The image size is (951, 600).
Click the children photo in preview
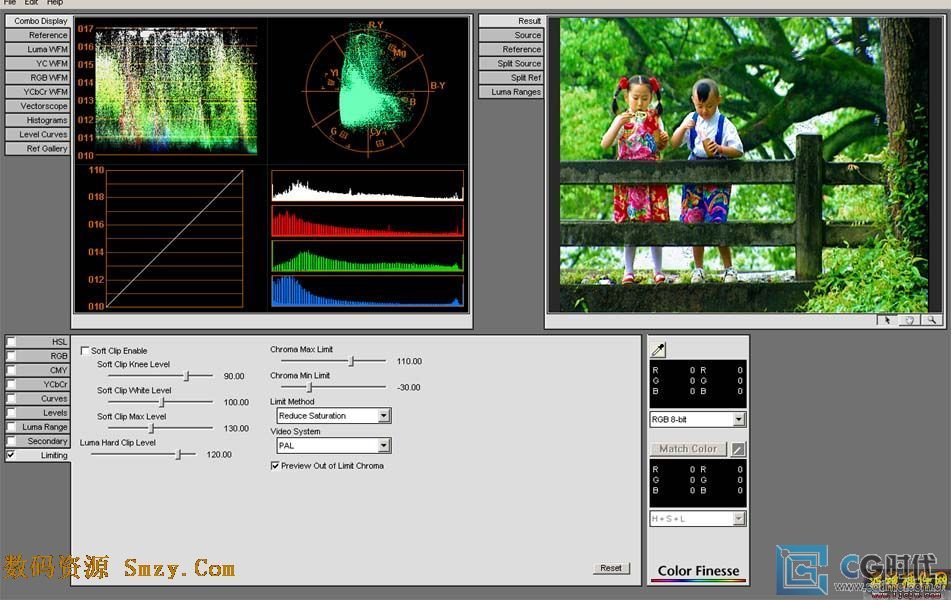point(744,164)
